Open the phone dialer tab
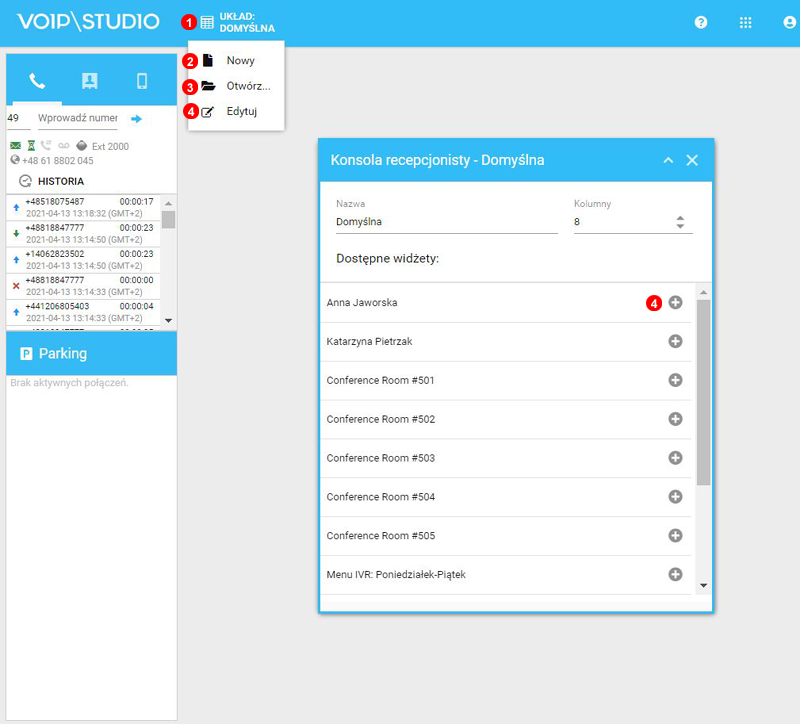This screenshot has width=800, height=724. coord(36,81)
